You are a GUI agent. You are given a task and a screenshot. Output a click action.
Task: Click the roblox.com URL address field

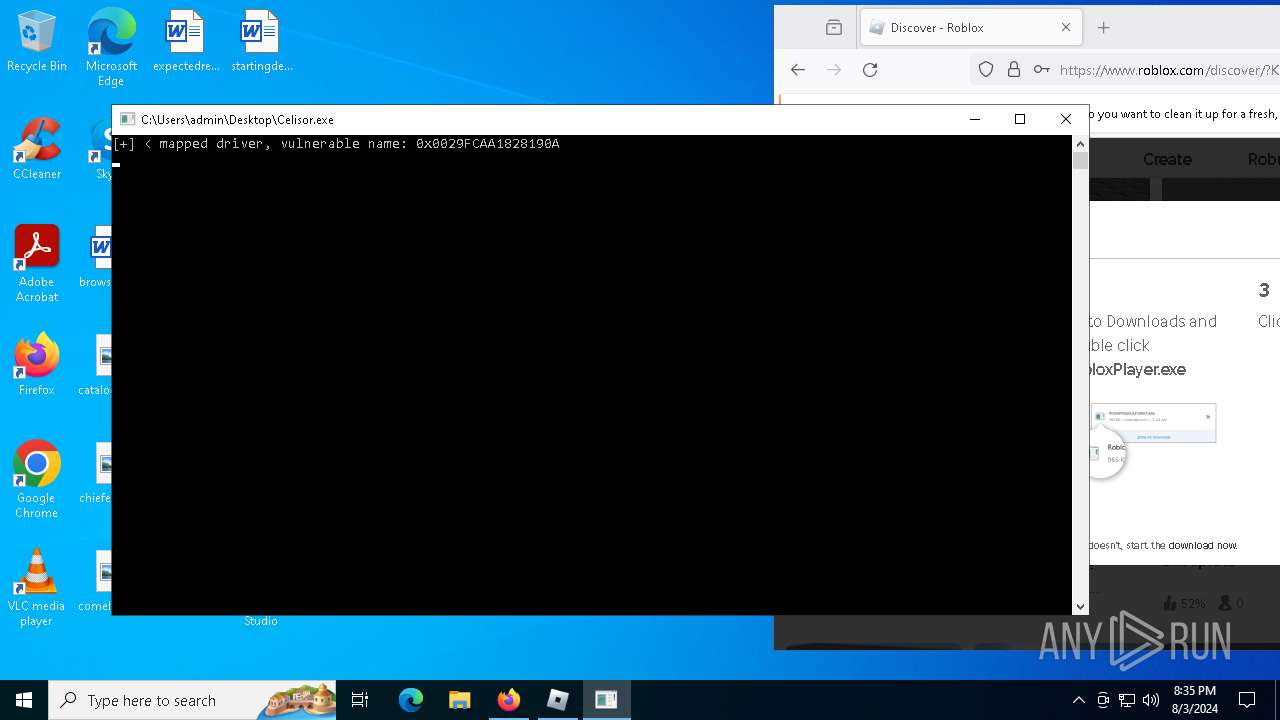coord(1169,70)
